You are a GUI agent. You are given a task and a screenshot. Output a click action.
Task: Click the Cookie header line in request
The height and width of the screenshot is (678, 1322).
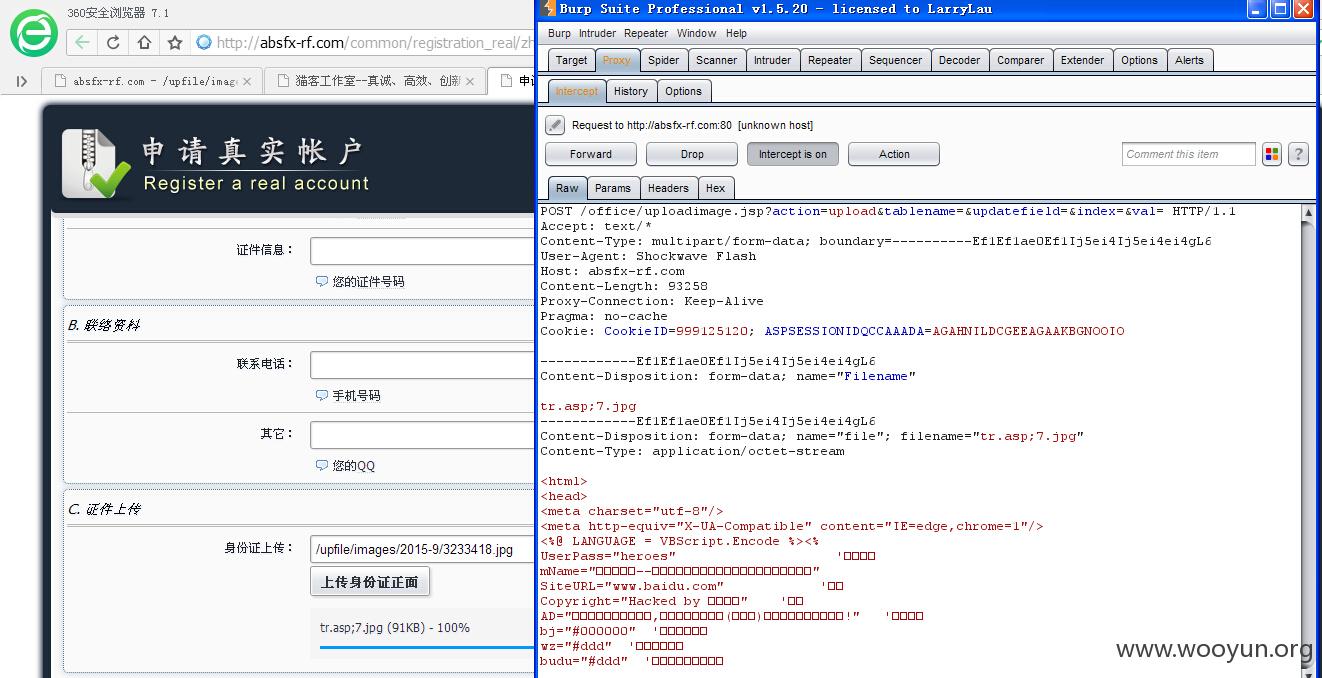point(832,331)
